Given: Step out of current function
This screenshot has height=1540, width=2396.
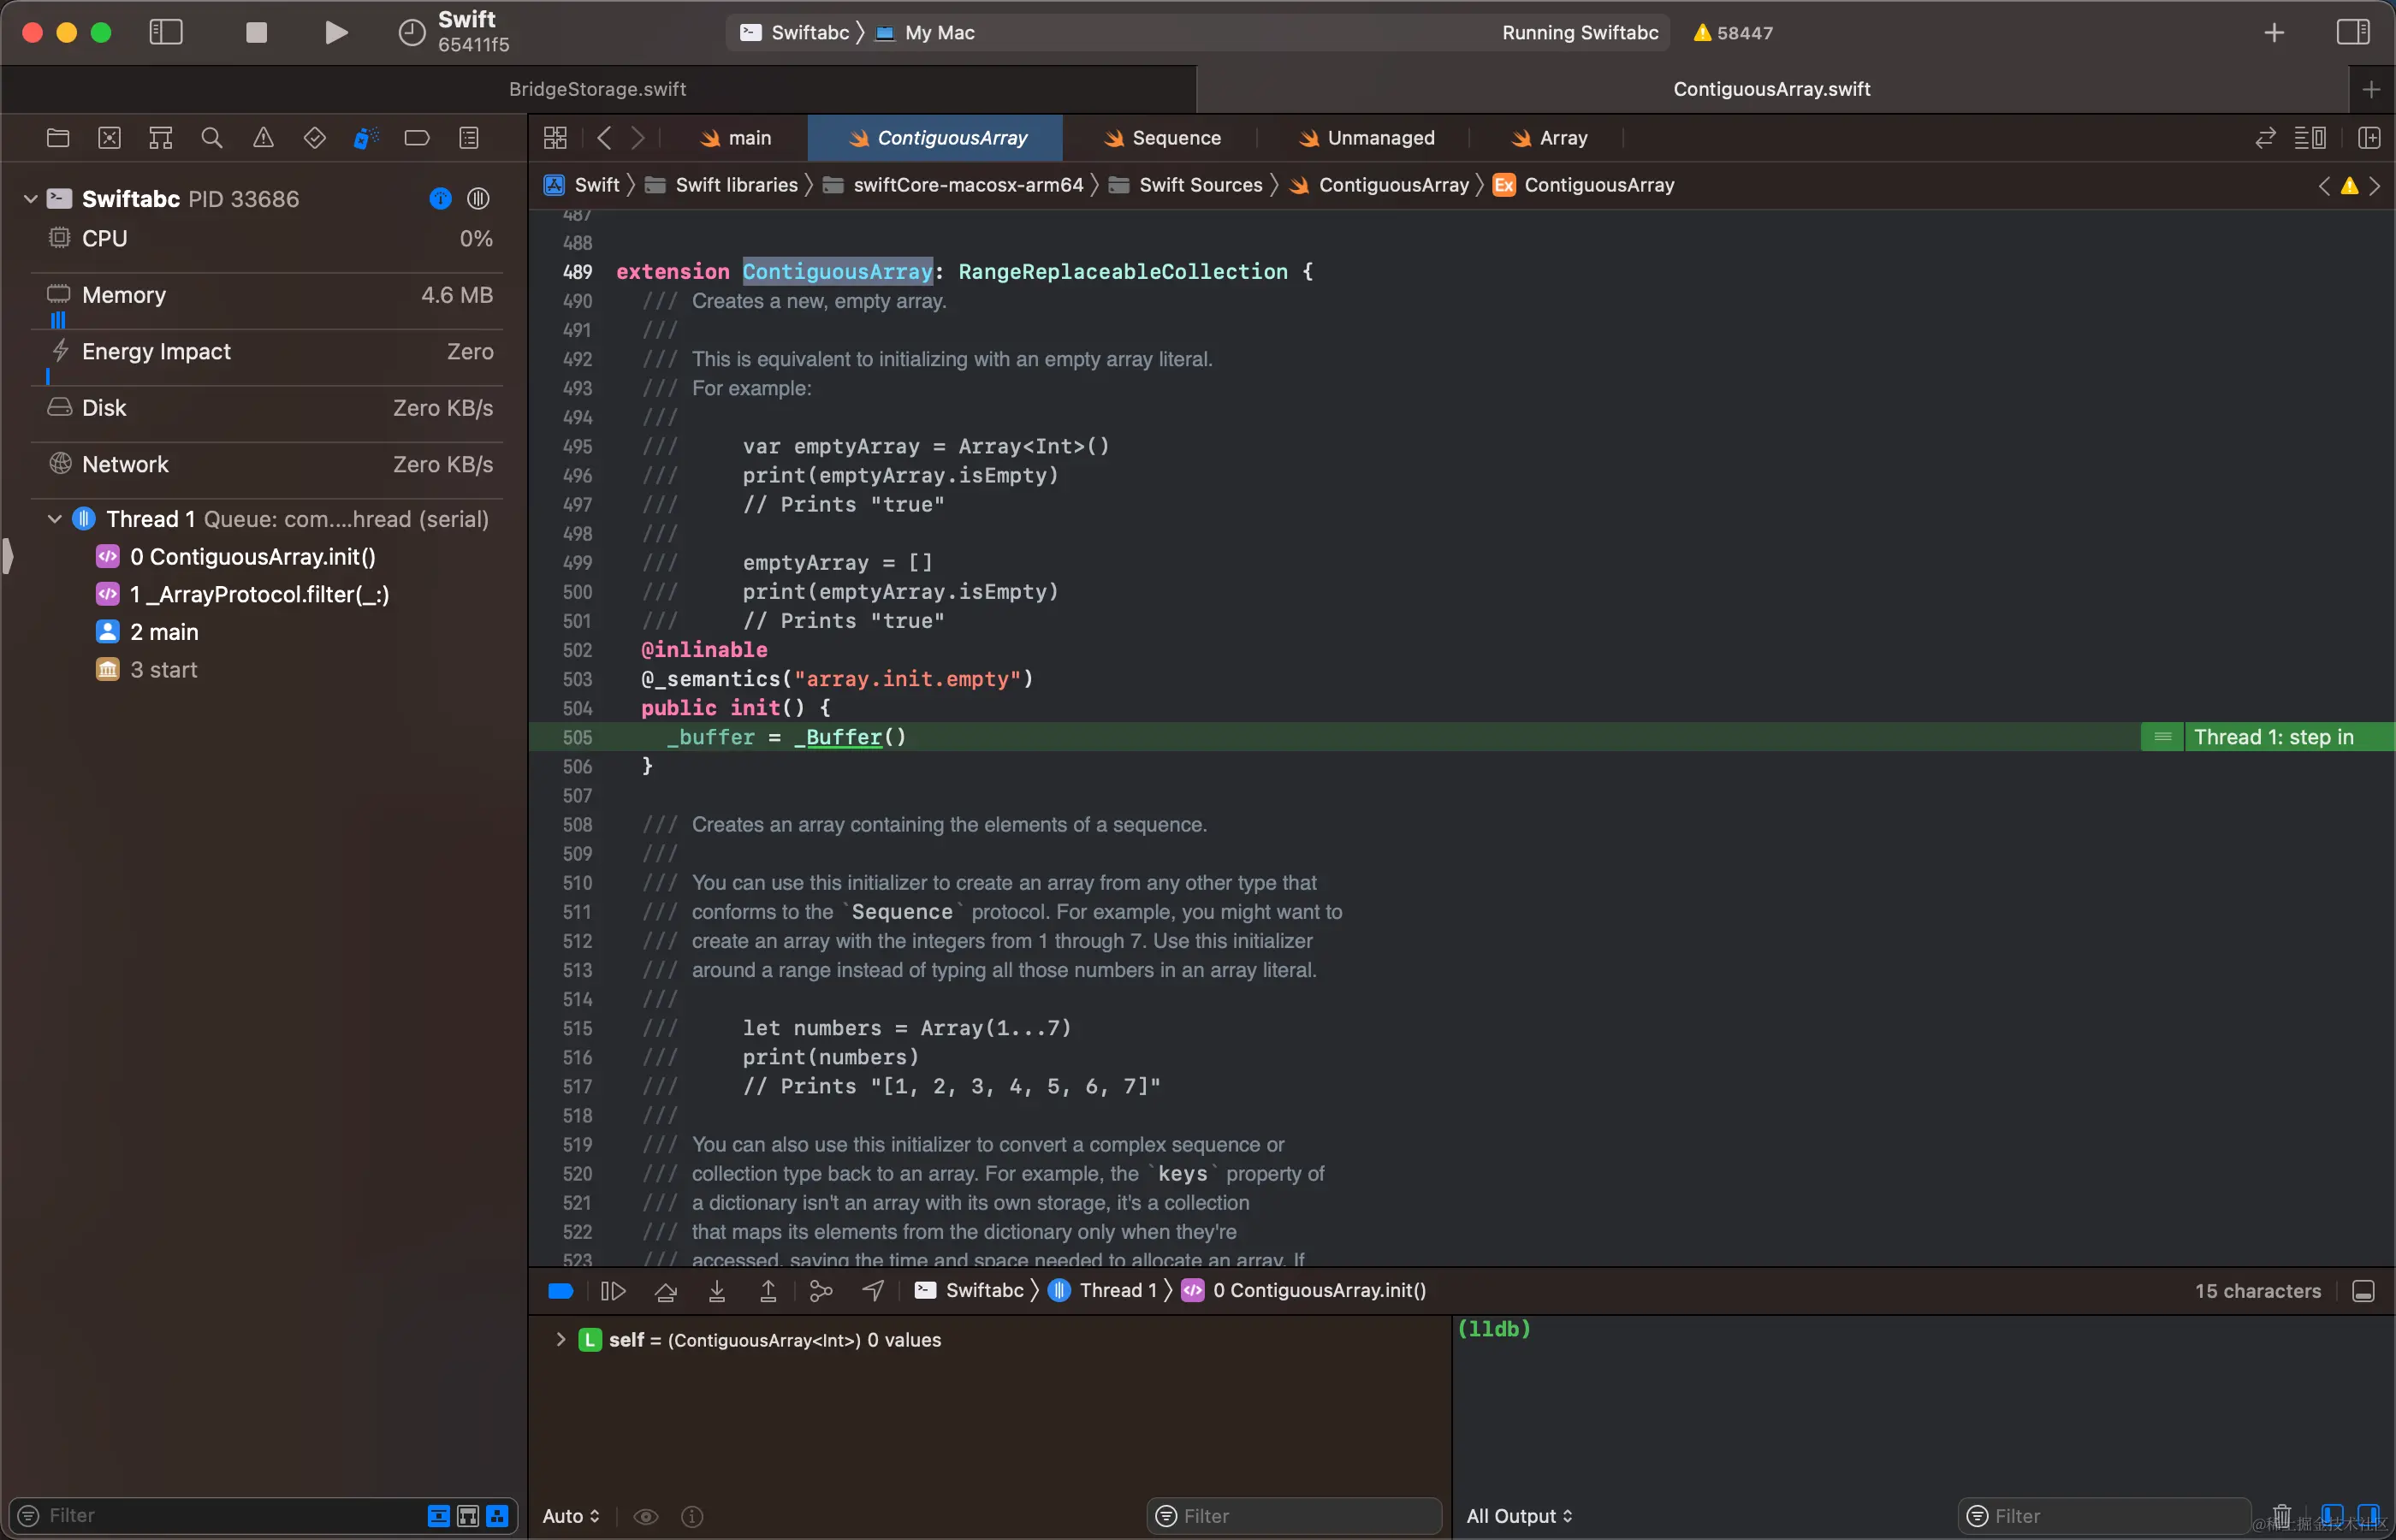Looking at the screenshot, I should 768,1291.
